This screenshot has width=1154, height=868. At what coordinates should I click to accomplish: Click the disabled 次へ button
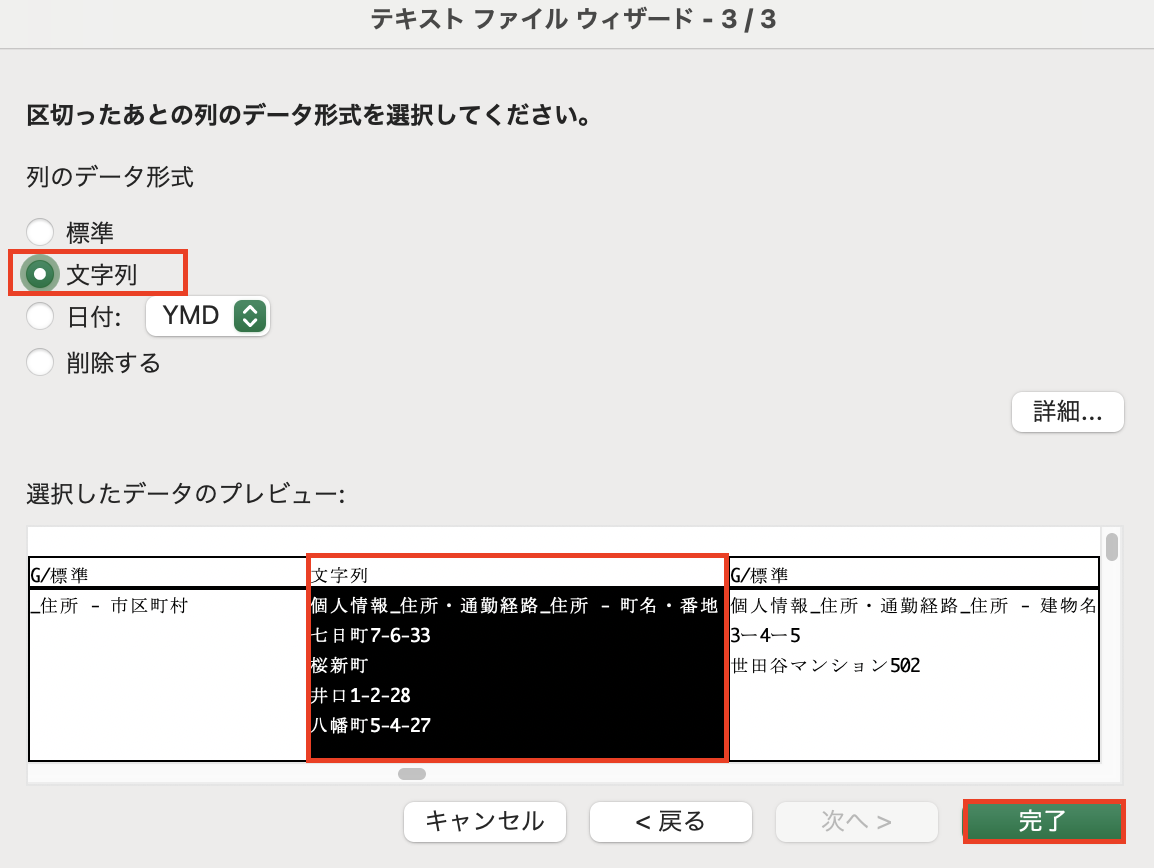pos(856,821)
